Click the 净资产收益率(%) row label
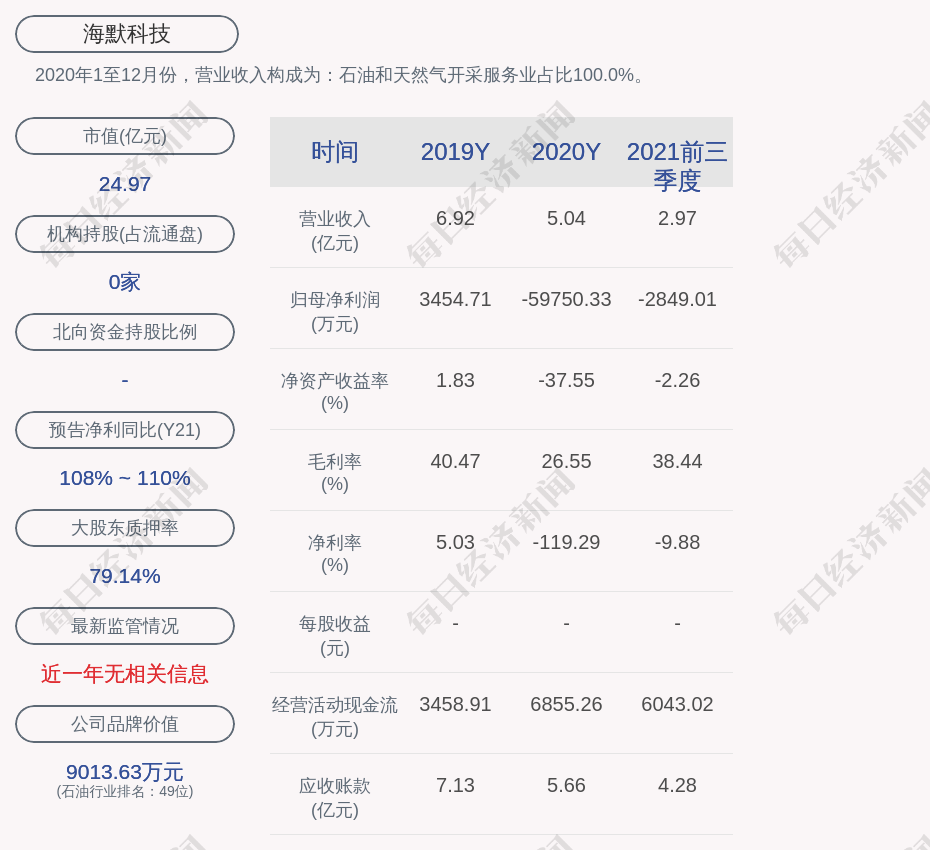Screen dimensions: 930x850 [x=335, y=391]
